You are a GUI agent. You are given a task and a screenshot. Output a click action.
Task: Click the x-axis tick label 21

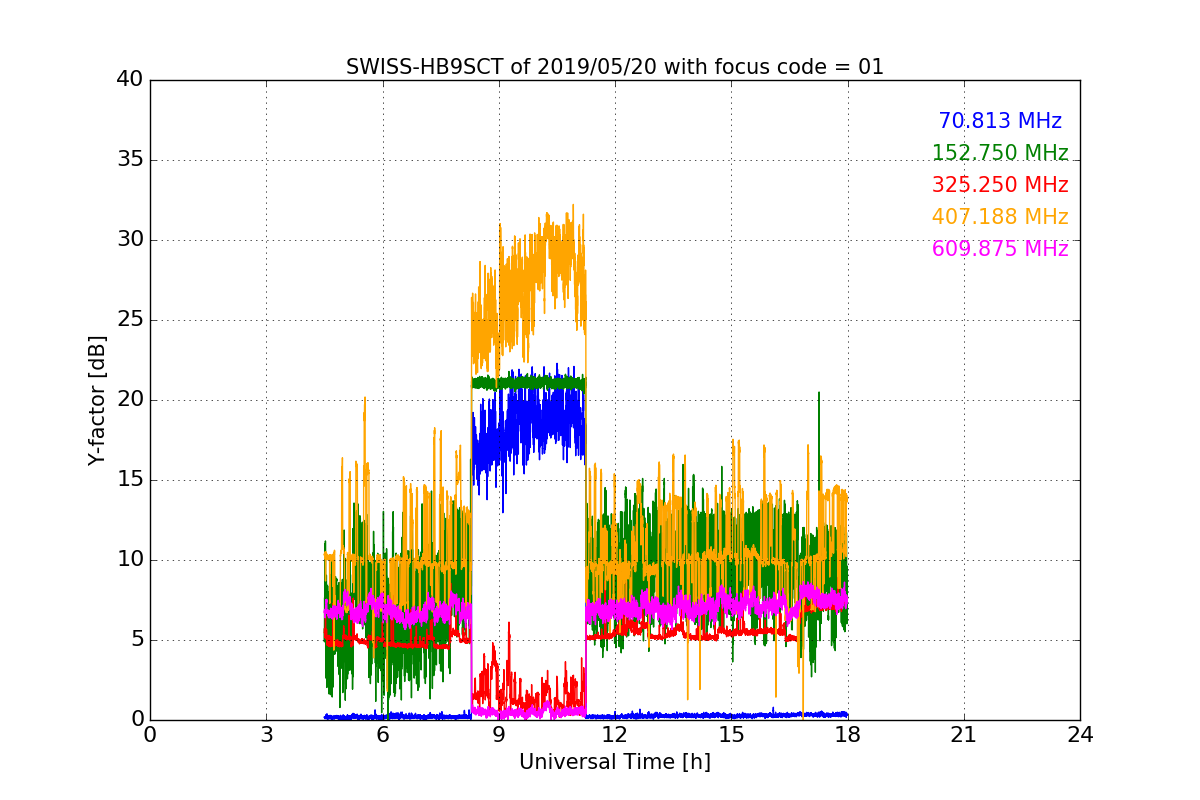(x=964, y=735)
